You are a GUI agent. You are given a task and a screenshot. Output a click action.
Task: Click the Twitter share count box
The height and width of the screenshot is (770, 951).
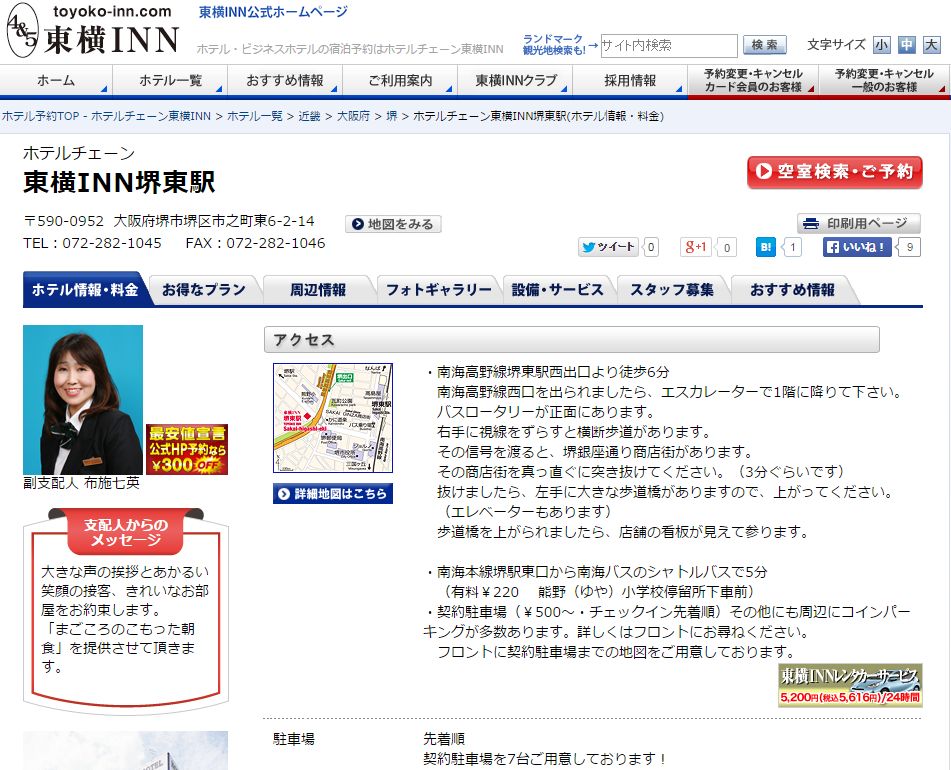click(651, 247)
